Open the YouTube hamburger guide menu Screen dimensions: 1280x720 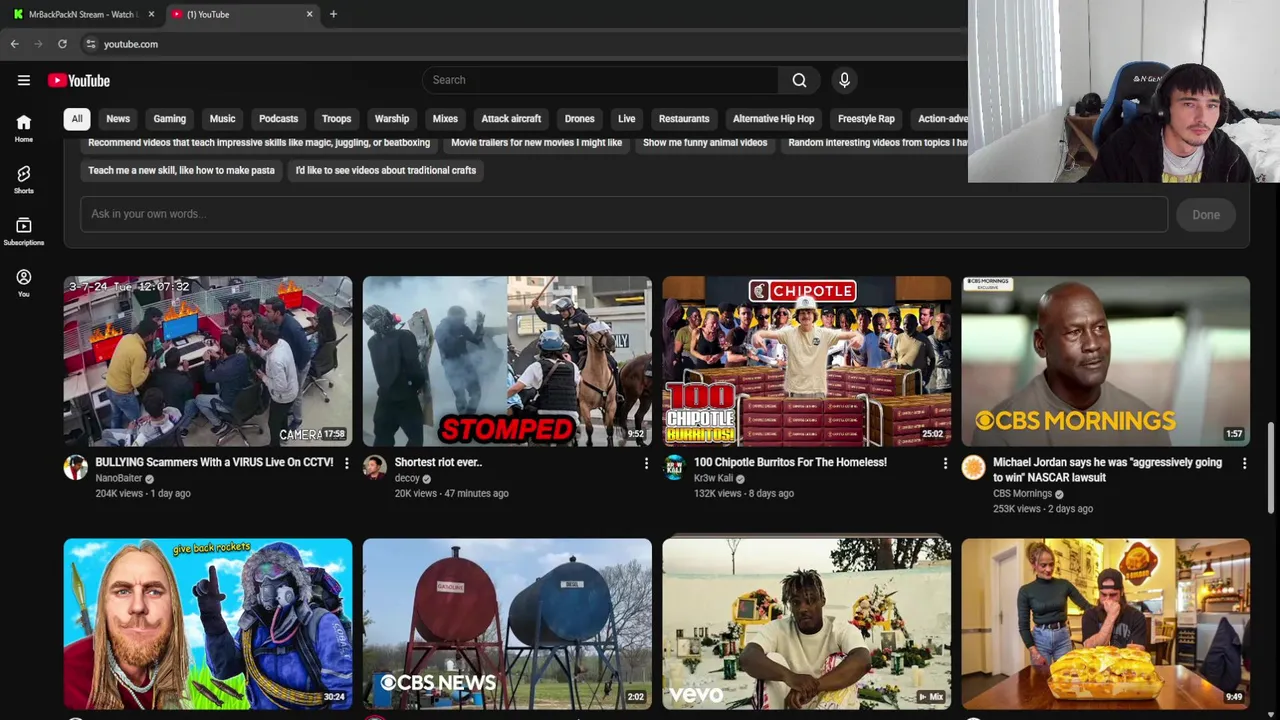(x=24, y=80)
